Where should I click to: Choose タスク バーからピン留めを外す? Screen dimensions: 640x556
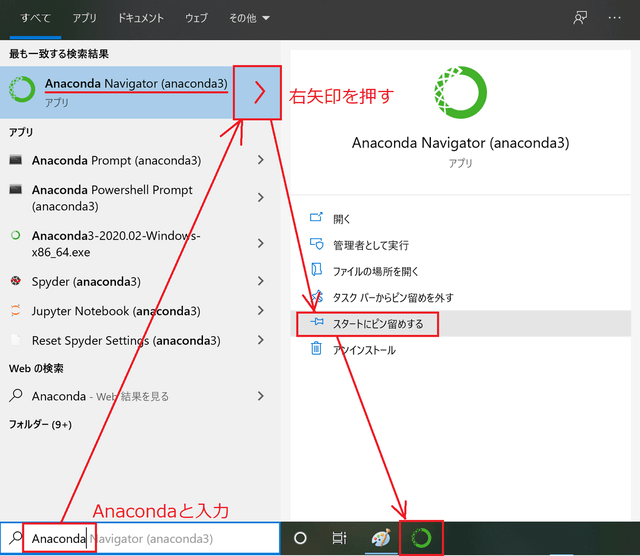tap(393, 298)
